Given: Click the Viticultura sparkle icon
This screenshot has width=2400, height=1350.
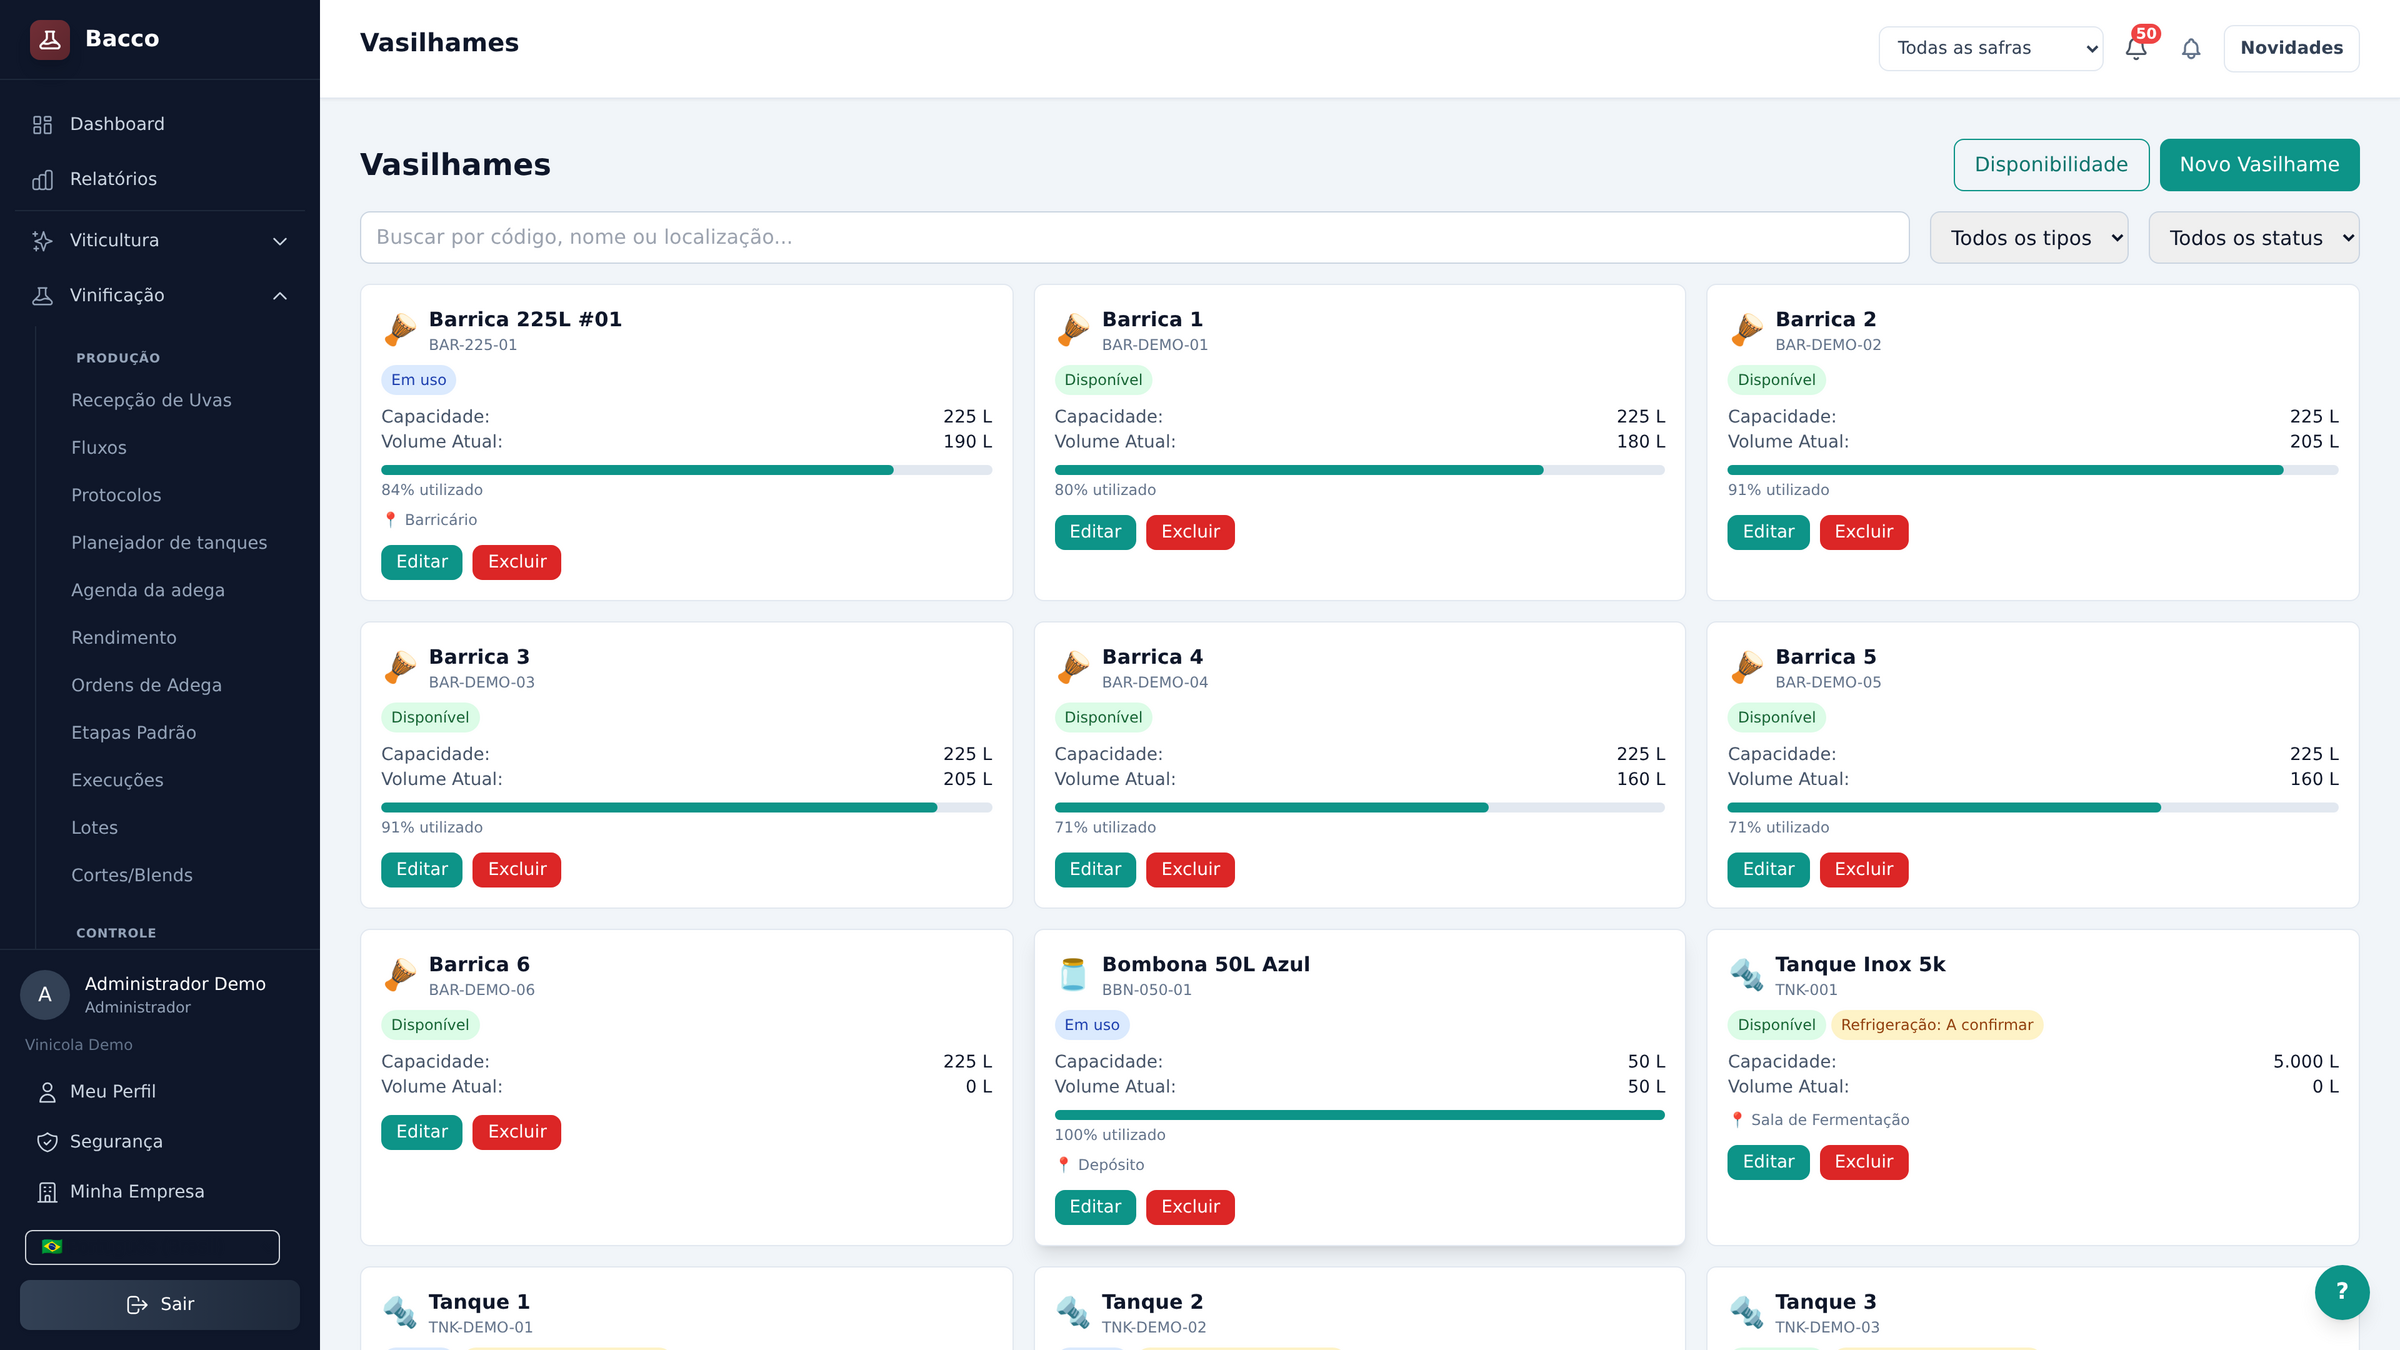Looking at the screenshot, I should tap(42, 240).
